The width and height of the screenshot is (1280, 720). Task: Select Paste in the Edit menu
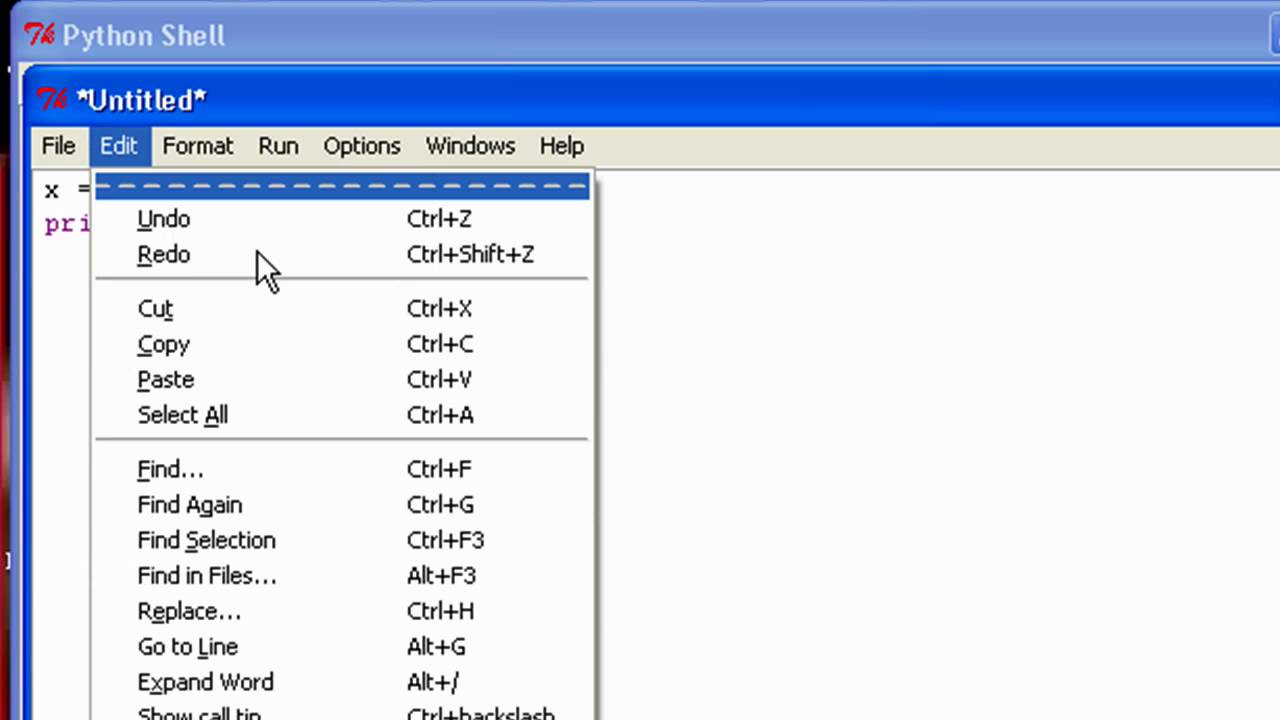coord(342,380)
